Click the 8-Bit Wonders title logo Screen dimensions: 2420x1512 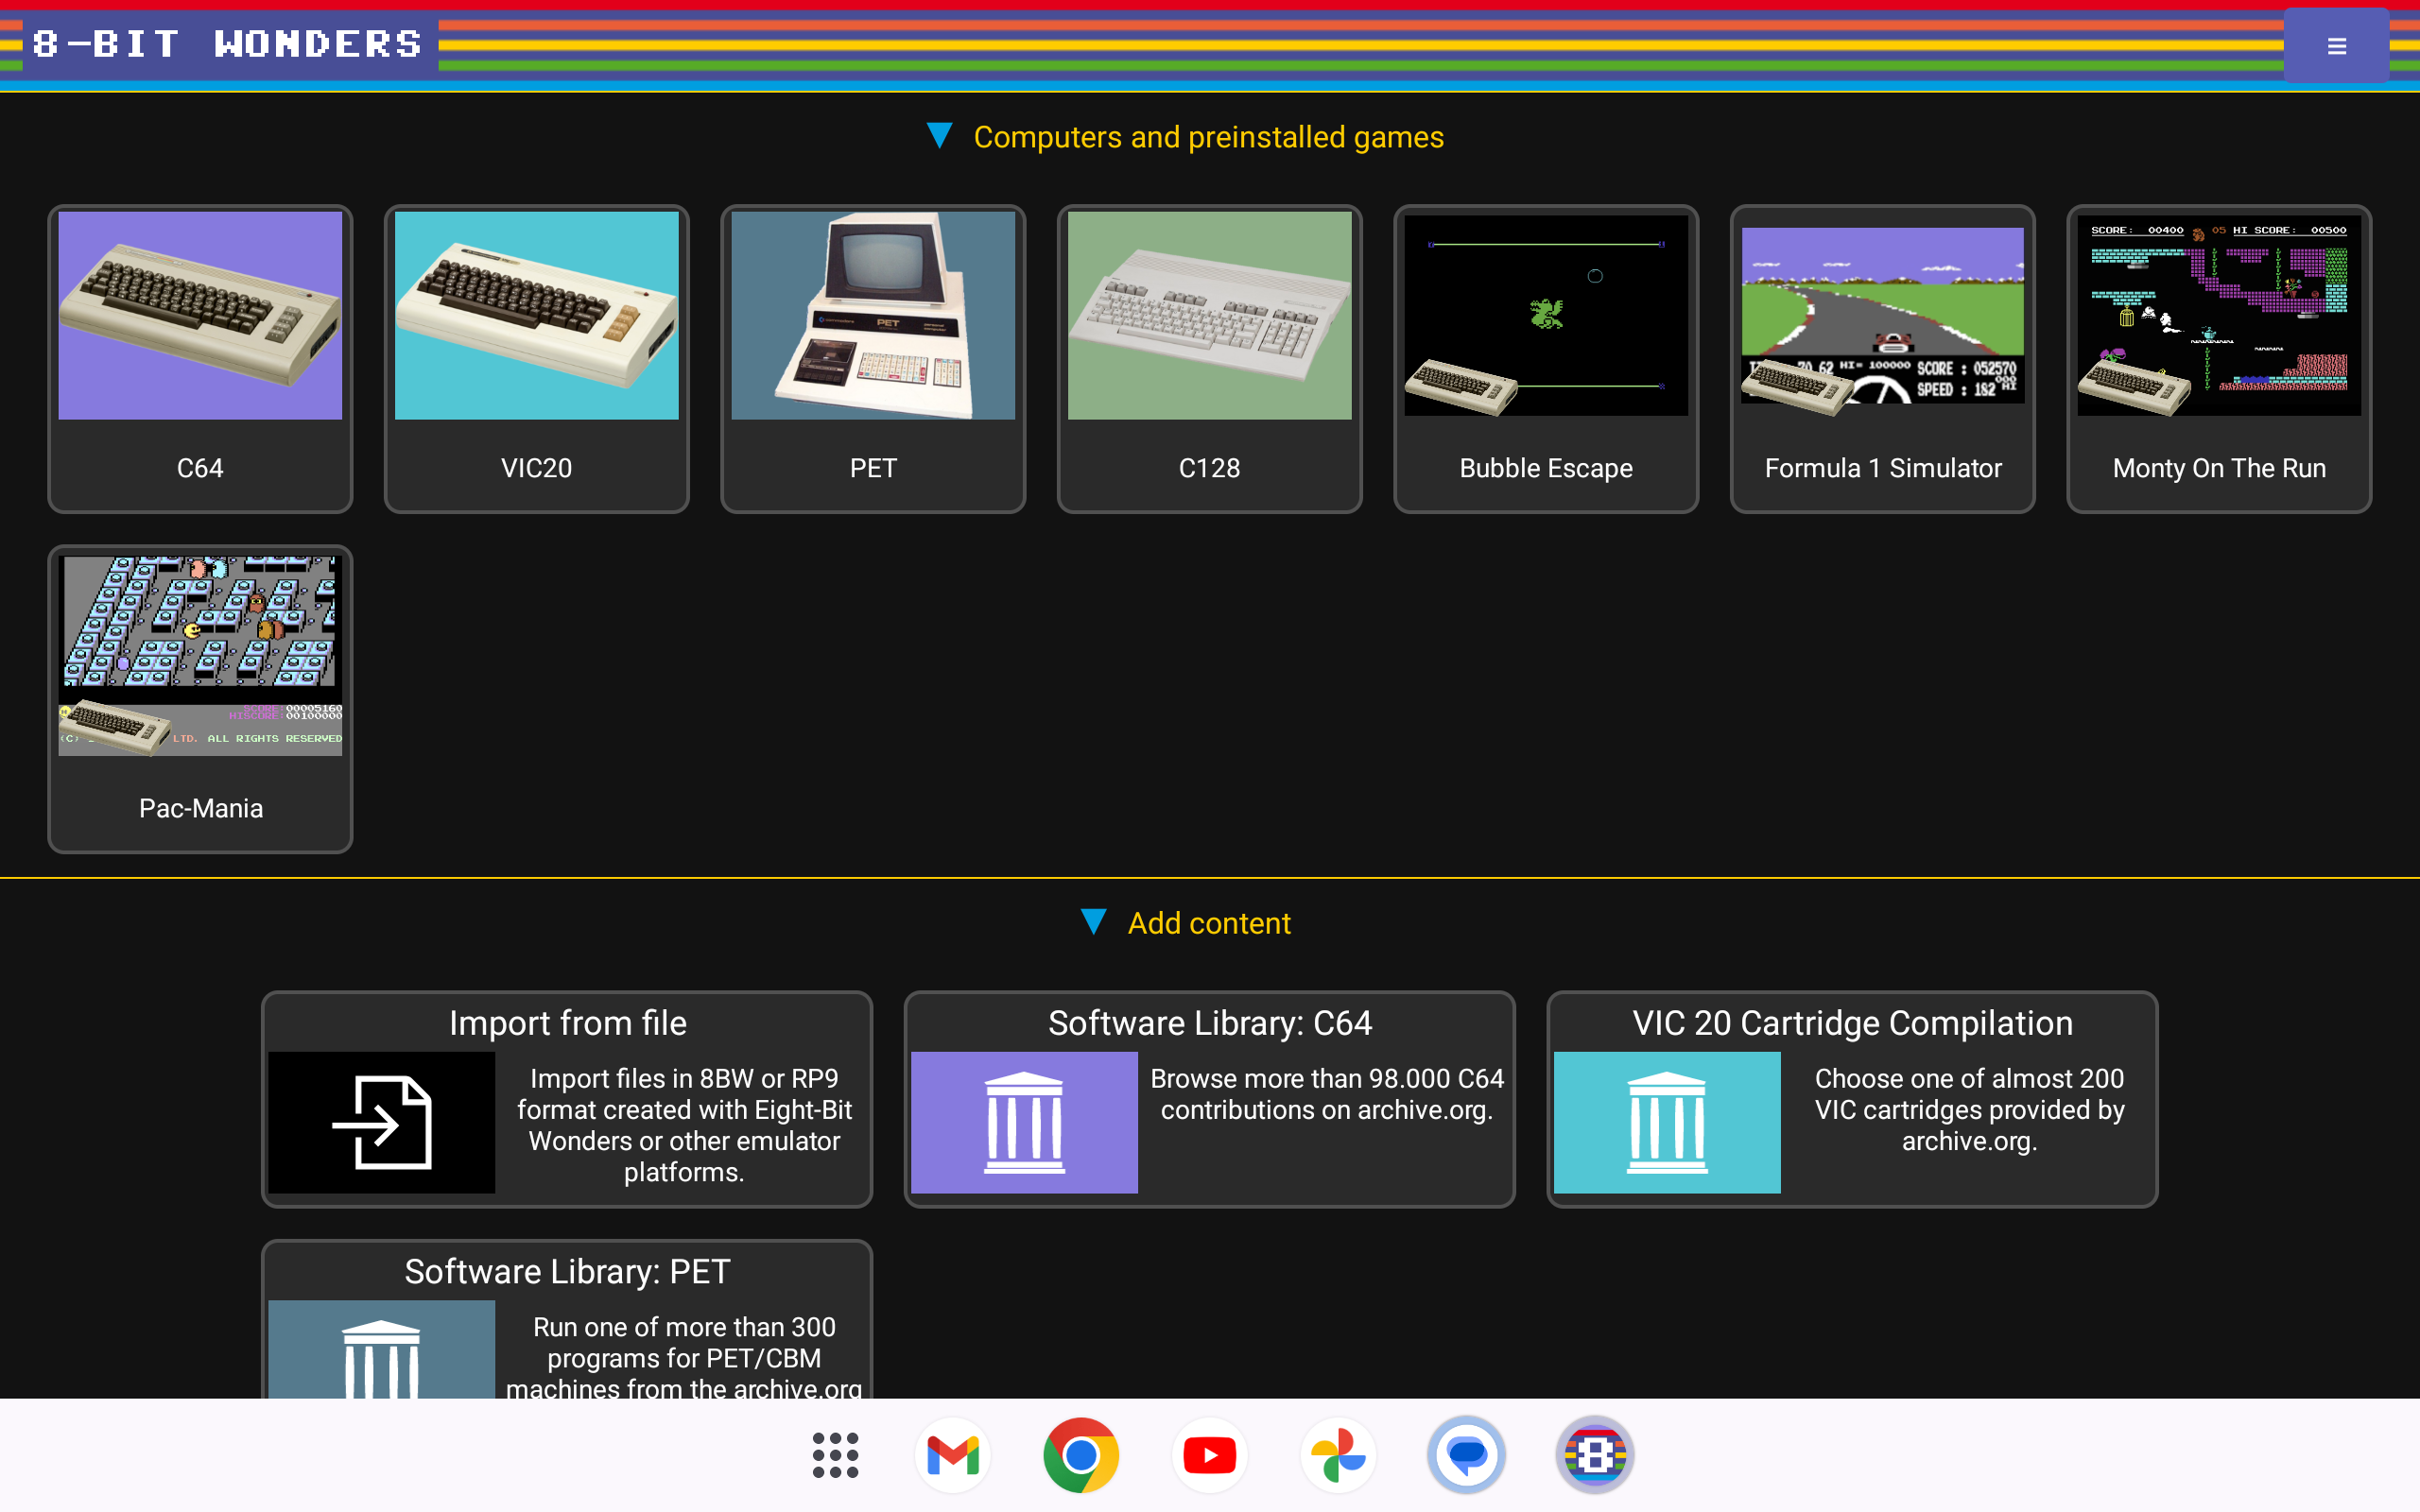click(x=227, y=44)
